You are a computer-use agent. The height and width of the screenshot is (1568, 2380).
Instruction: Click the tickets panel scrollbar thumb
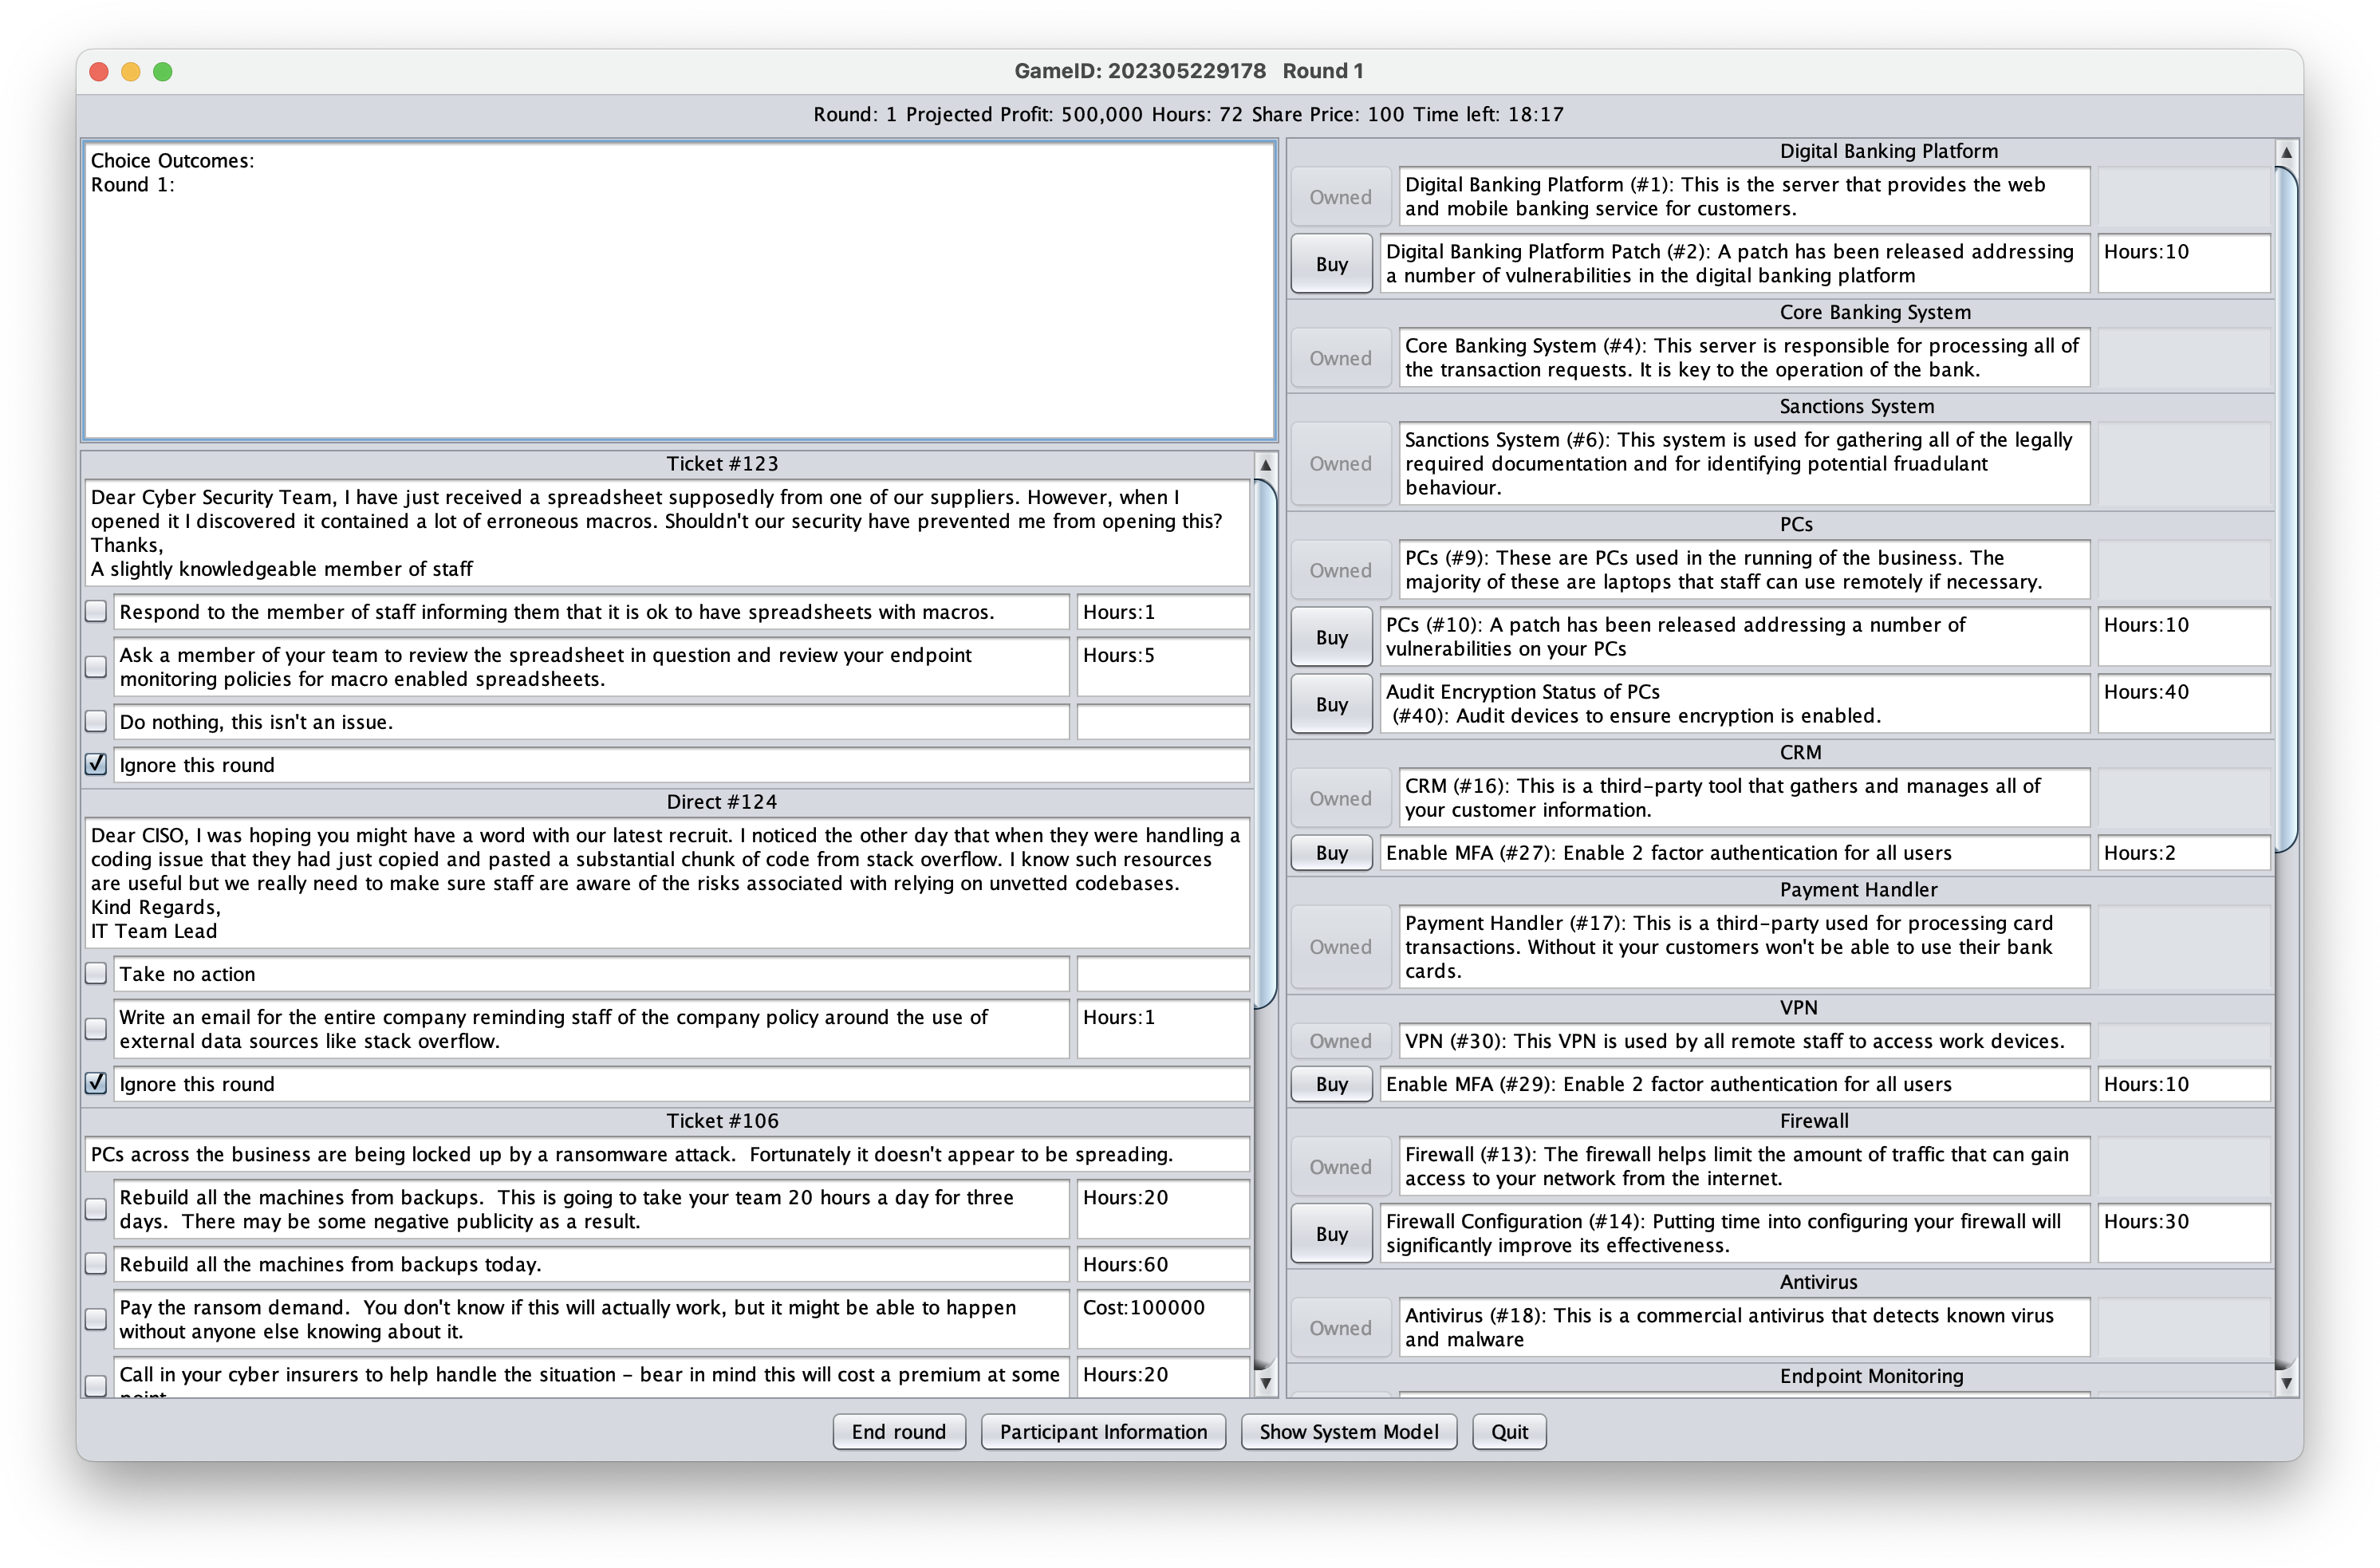coord(1265,745)
